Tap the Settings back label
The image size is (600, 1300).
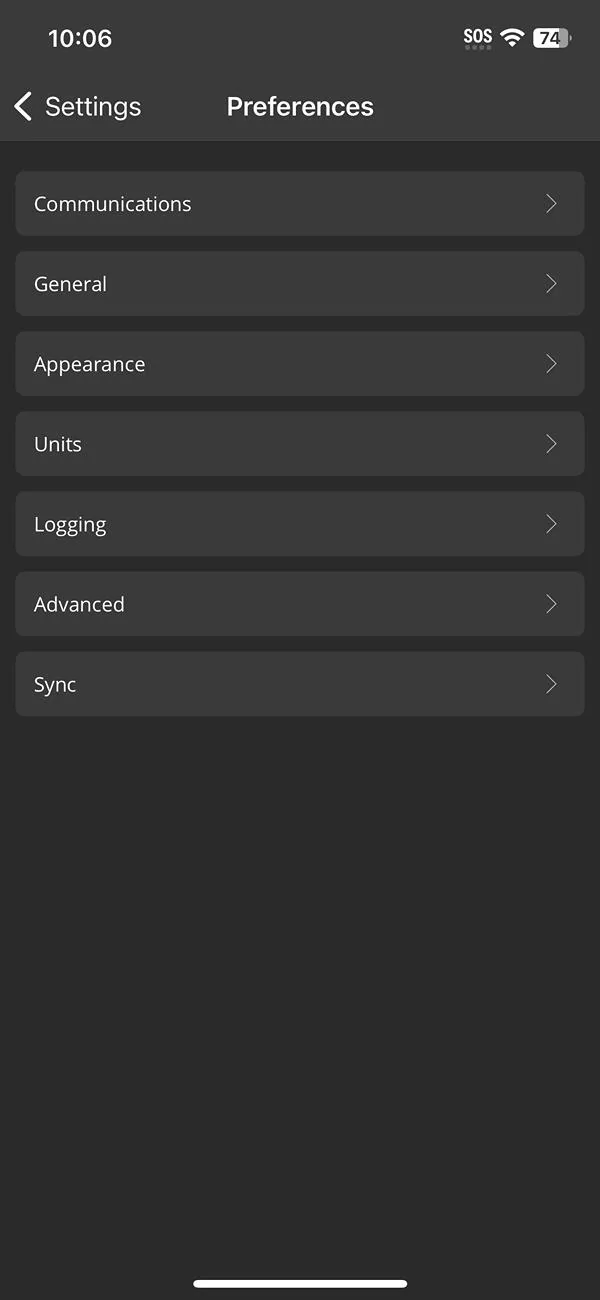click(93, 107)
